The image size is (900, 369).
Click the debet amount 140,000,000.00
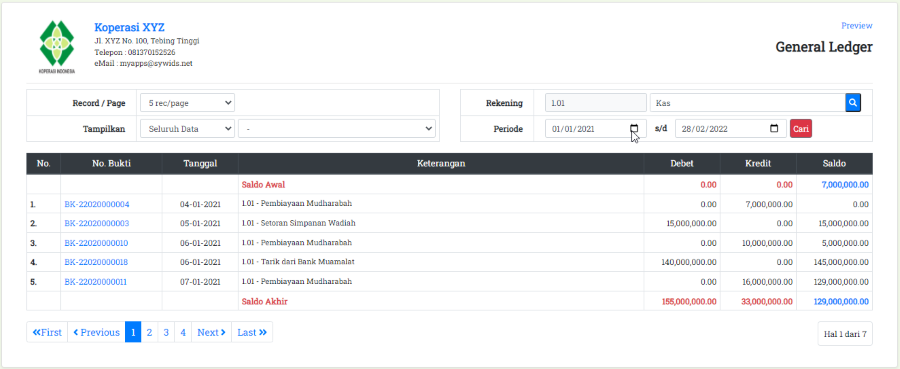(x=689, y=262)
